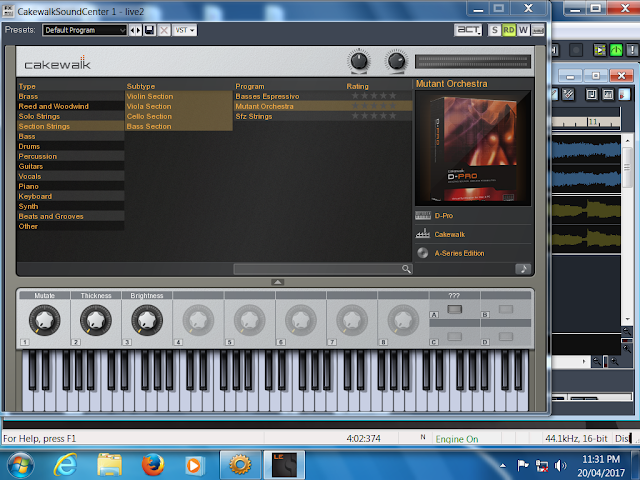Save the current preset with floppy icon

149,30
